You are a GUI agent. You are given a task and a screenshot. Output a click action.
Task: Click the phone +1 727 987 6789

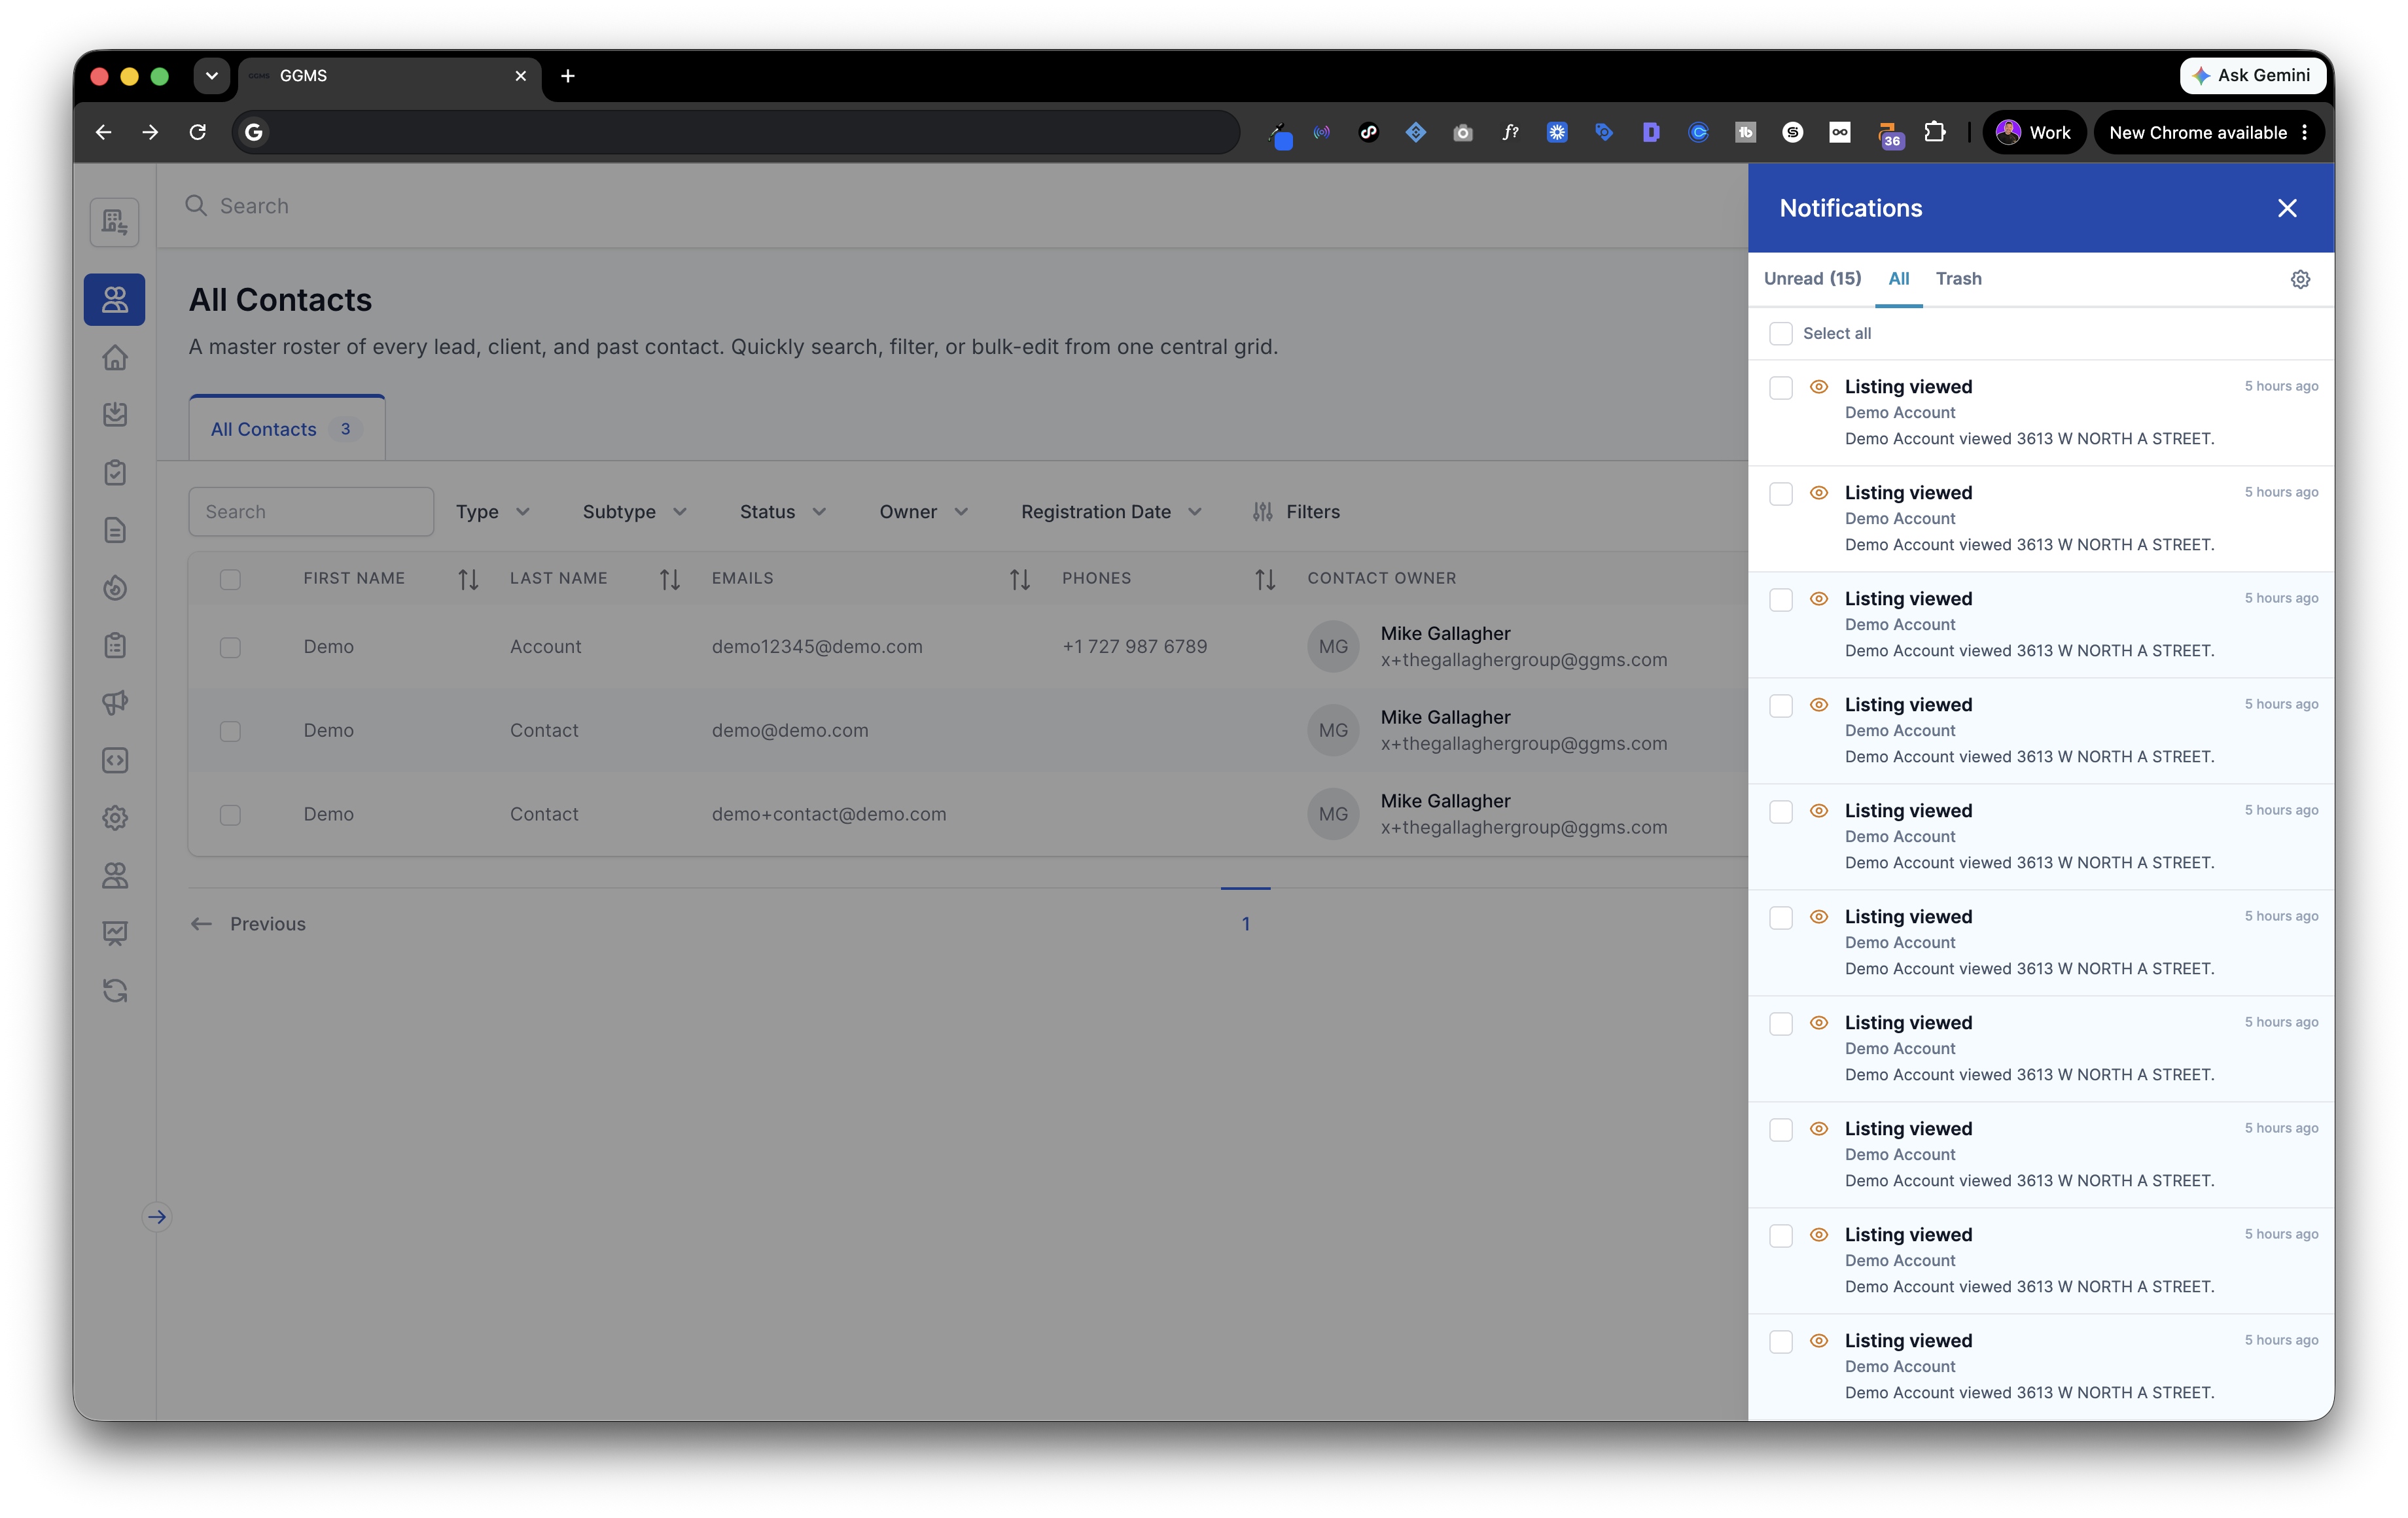click(x=1134, y=647)
